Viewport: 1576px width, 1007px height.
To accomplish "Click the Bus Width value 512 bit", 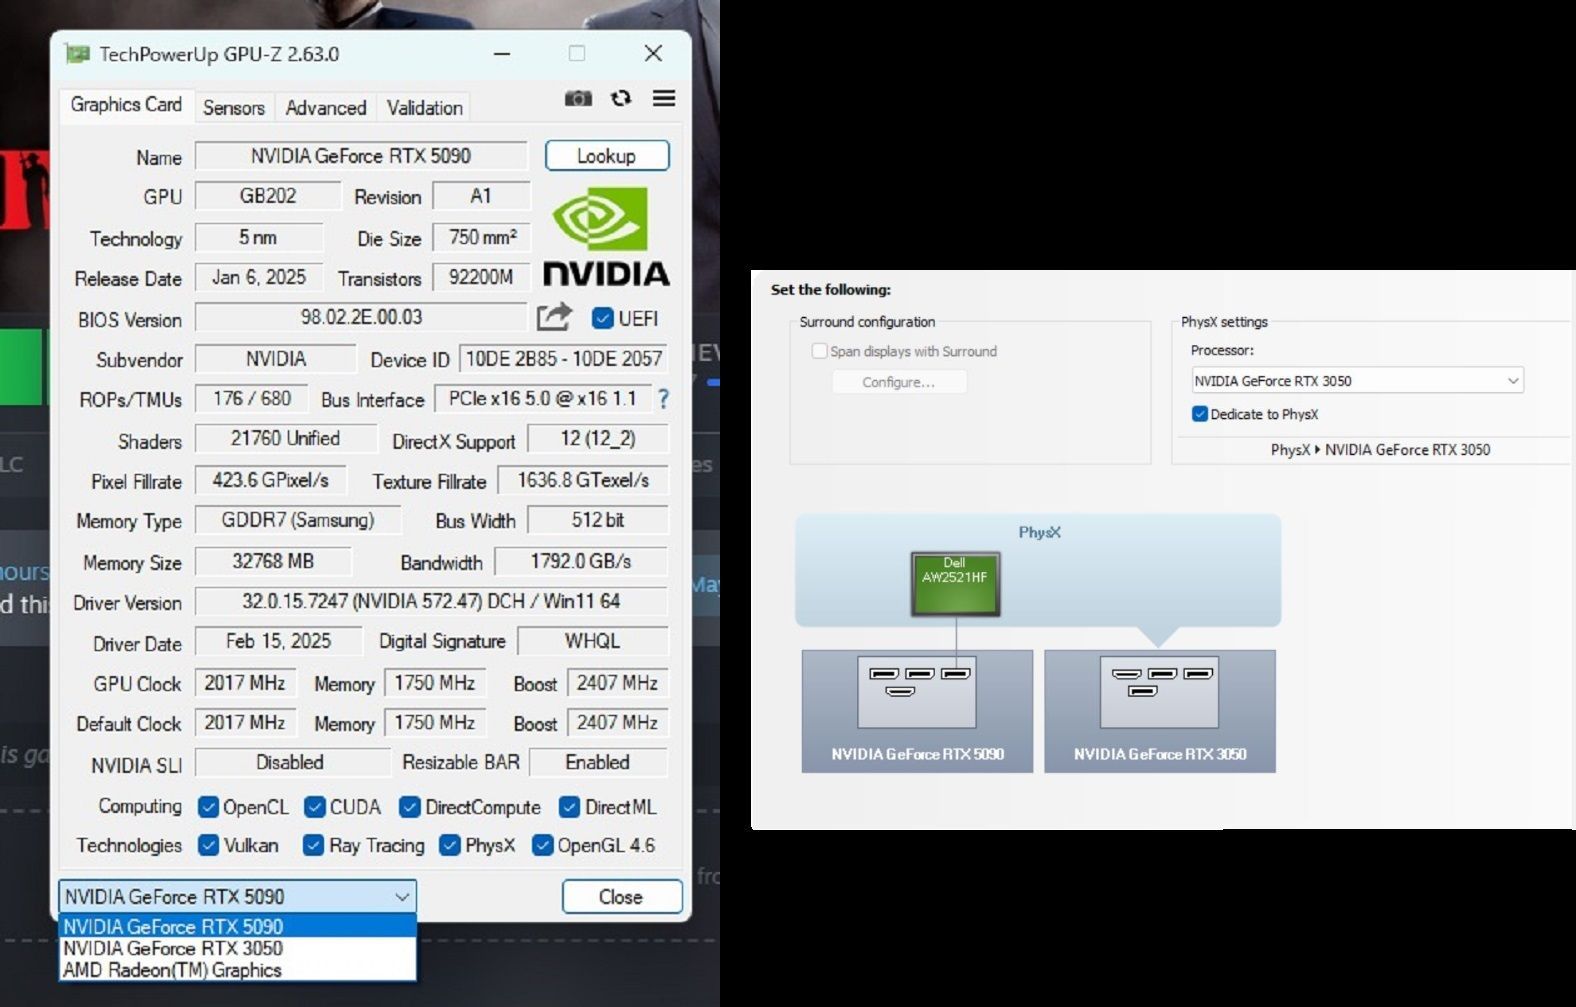I will pyautogui.click(x=598, y=520).
